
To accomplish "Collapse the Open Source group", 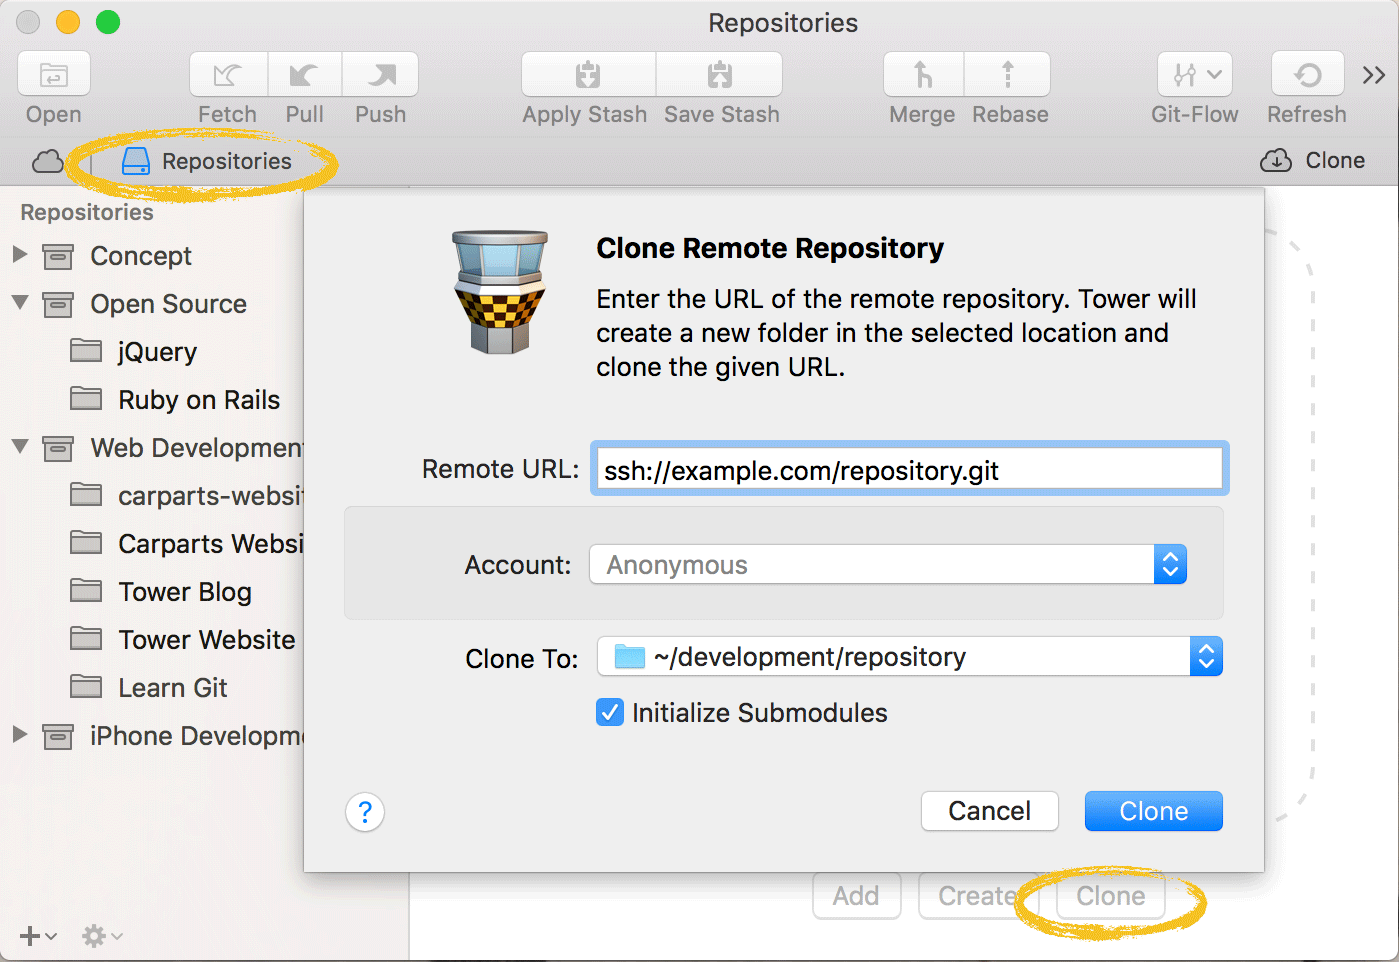I will click(20, 303).
